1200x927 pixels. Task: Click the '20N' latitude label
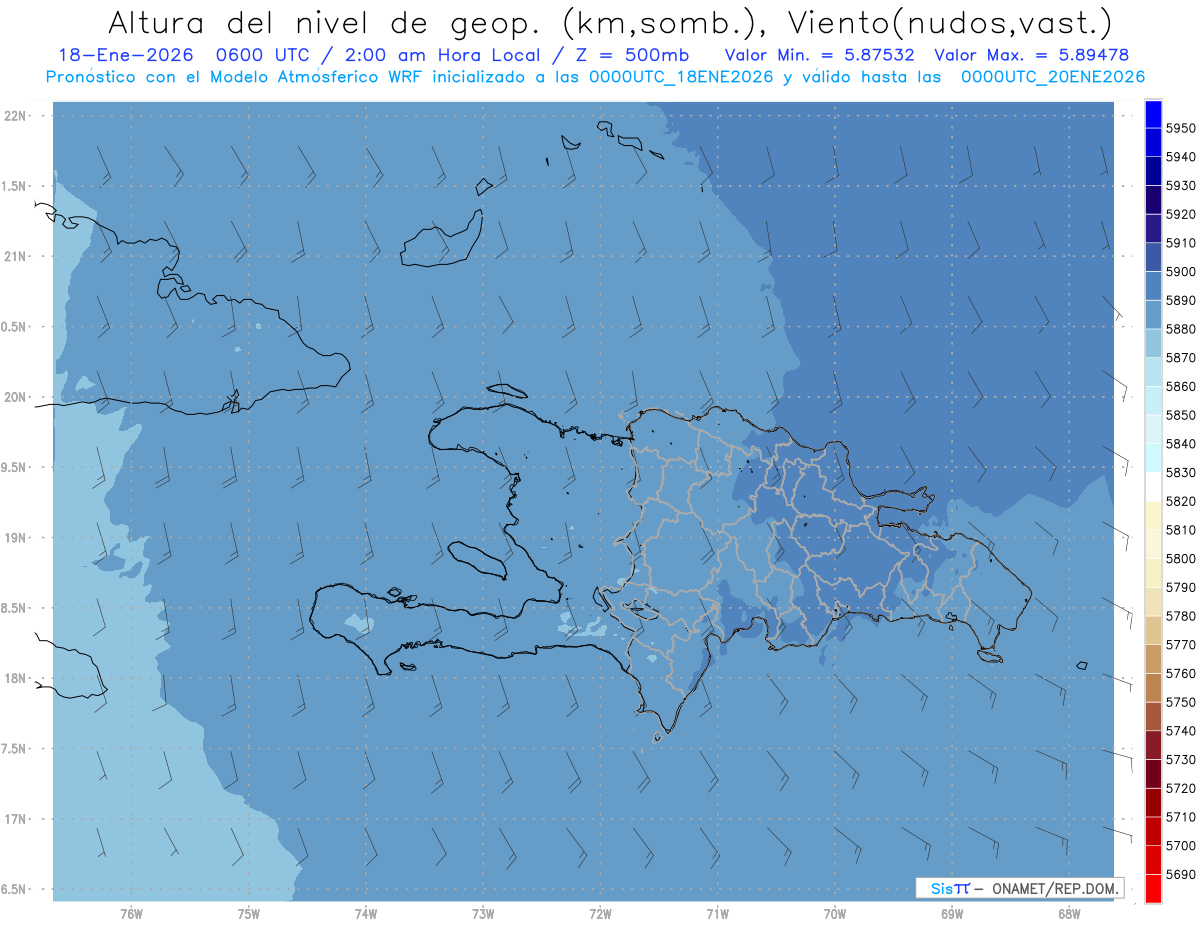(16, 397)
